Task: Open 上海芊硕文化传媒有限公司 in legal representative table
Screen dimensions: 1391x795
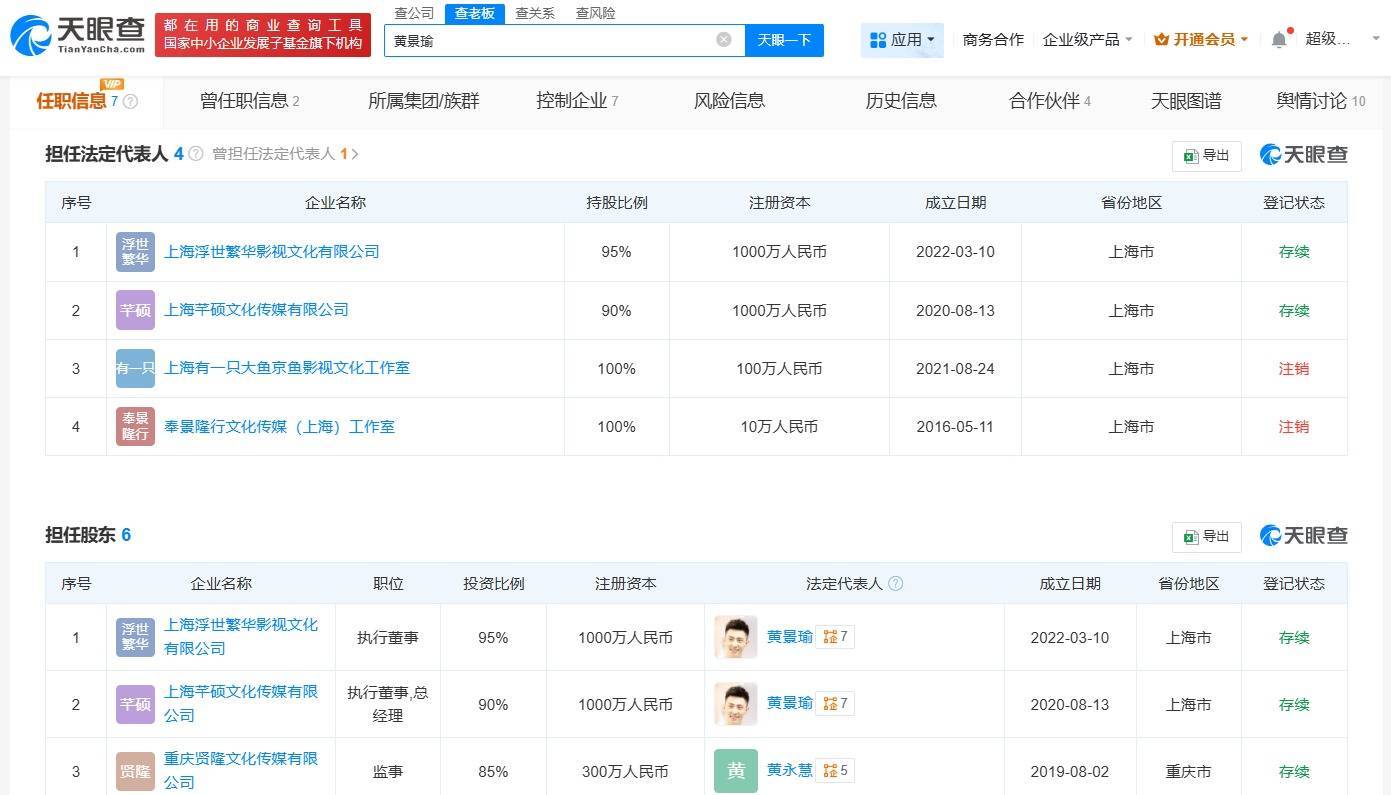Action: click(256, 310)
